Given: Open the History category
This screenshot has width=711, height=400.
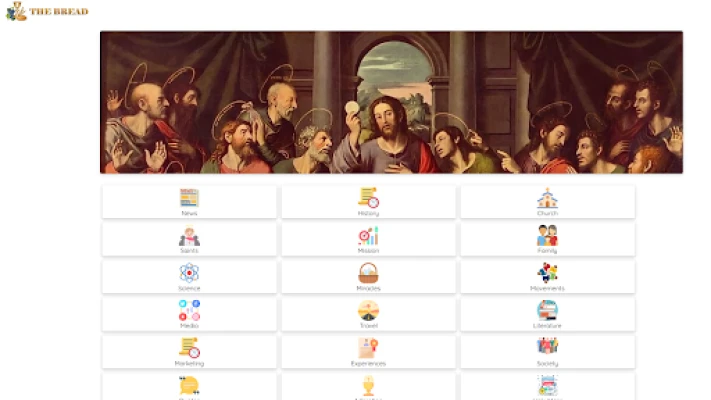Looking at the screenshot, I should (368, 201).
